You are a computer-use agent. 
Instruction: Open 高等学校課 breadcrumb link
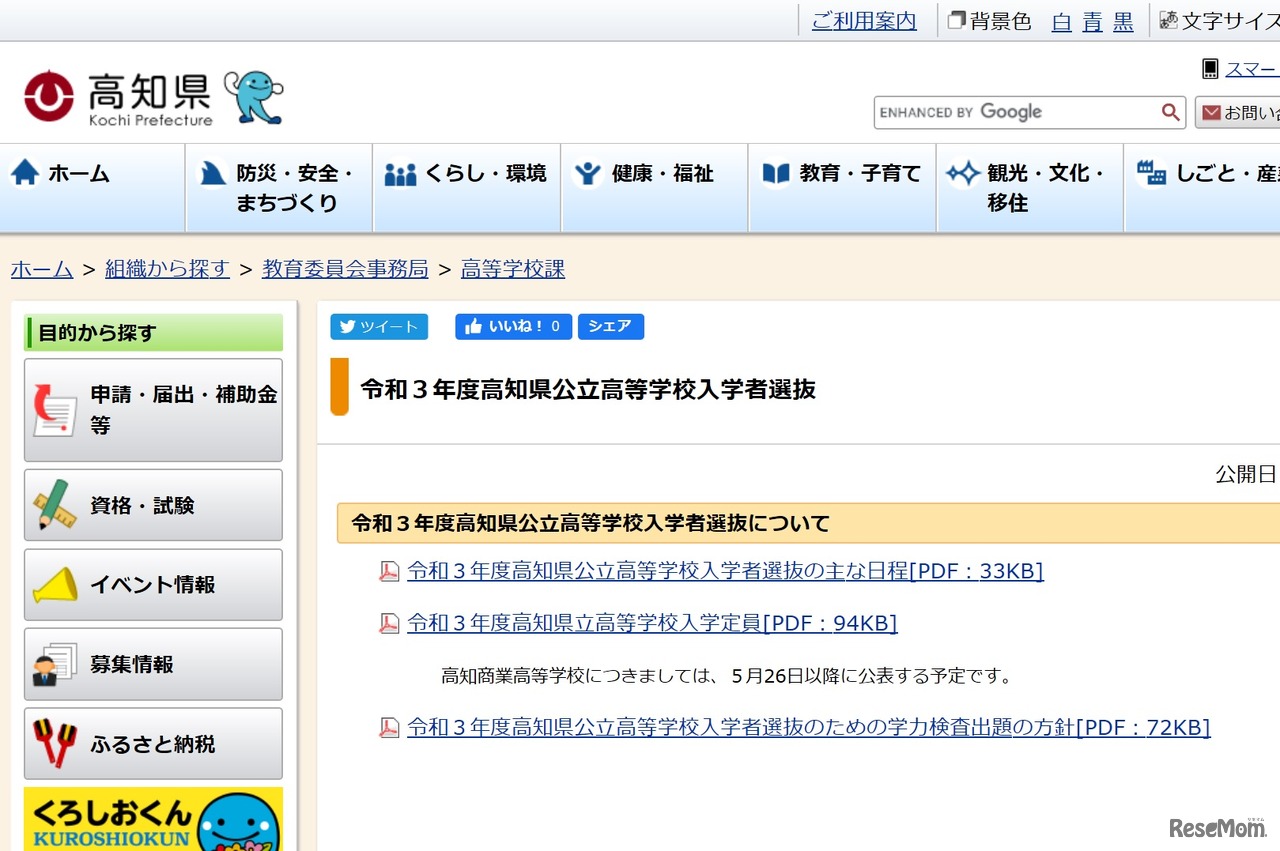[x=513, y=269]
